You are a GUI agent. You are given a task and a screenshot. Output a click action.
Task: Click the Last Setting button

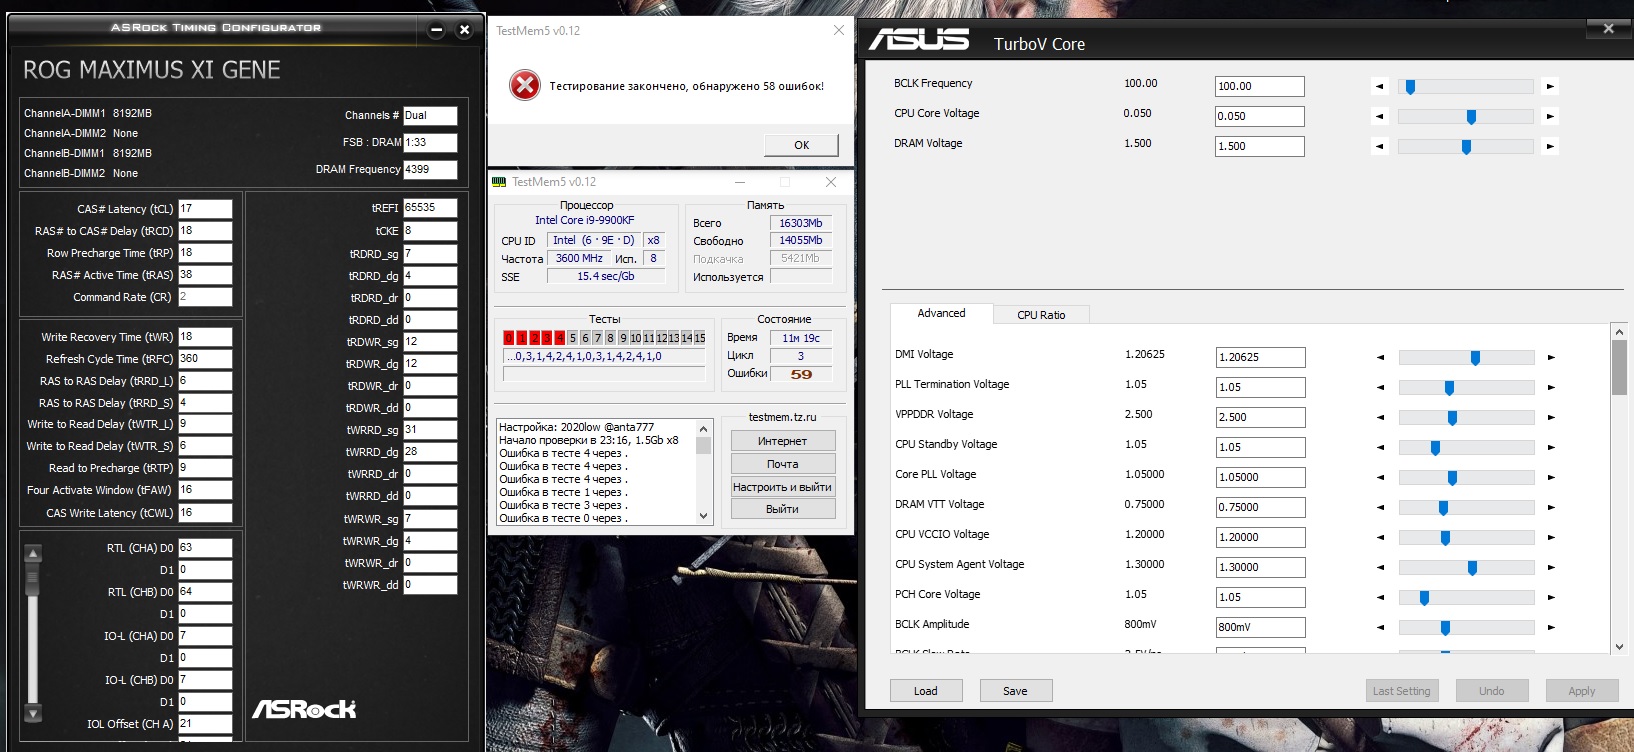(1401, 691)
